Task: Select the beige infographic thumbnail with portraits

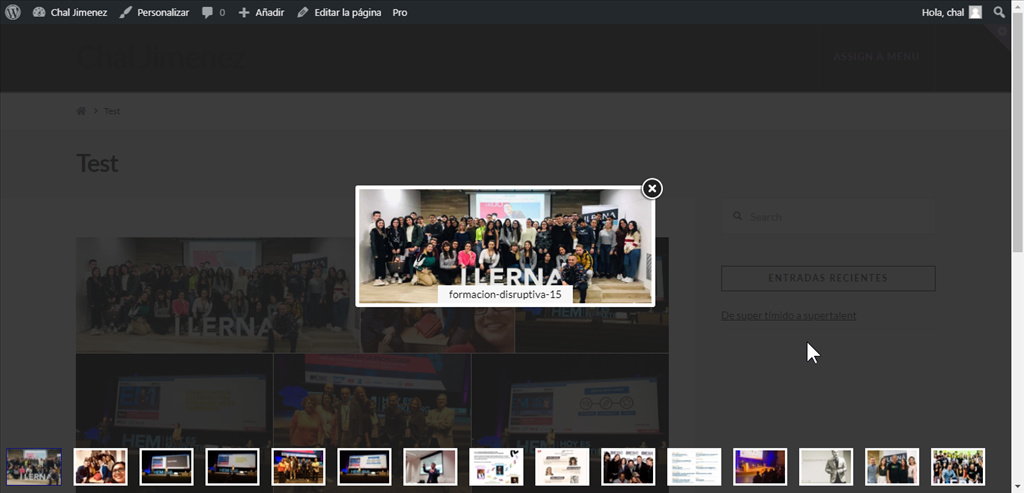Action: (x=562, y=467)
